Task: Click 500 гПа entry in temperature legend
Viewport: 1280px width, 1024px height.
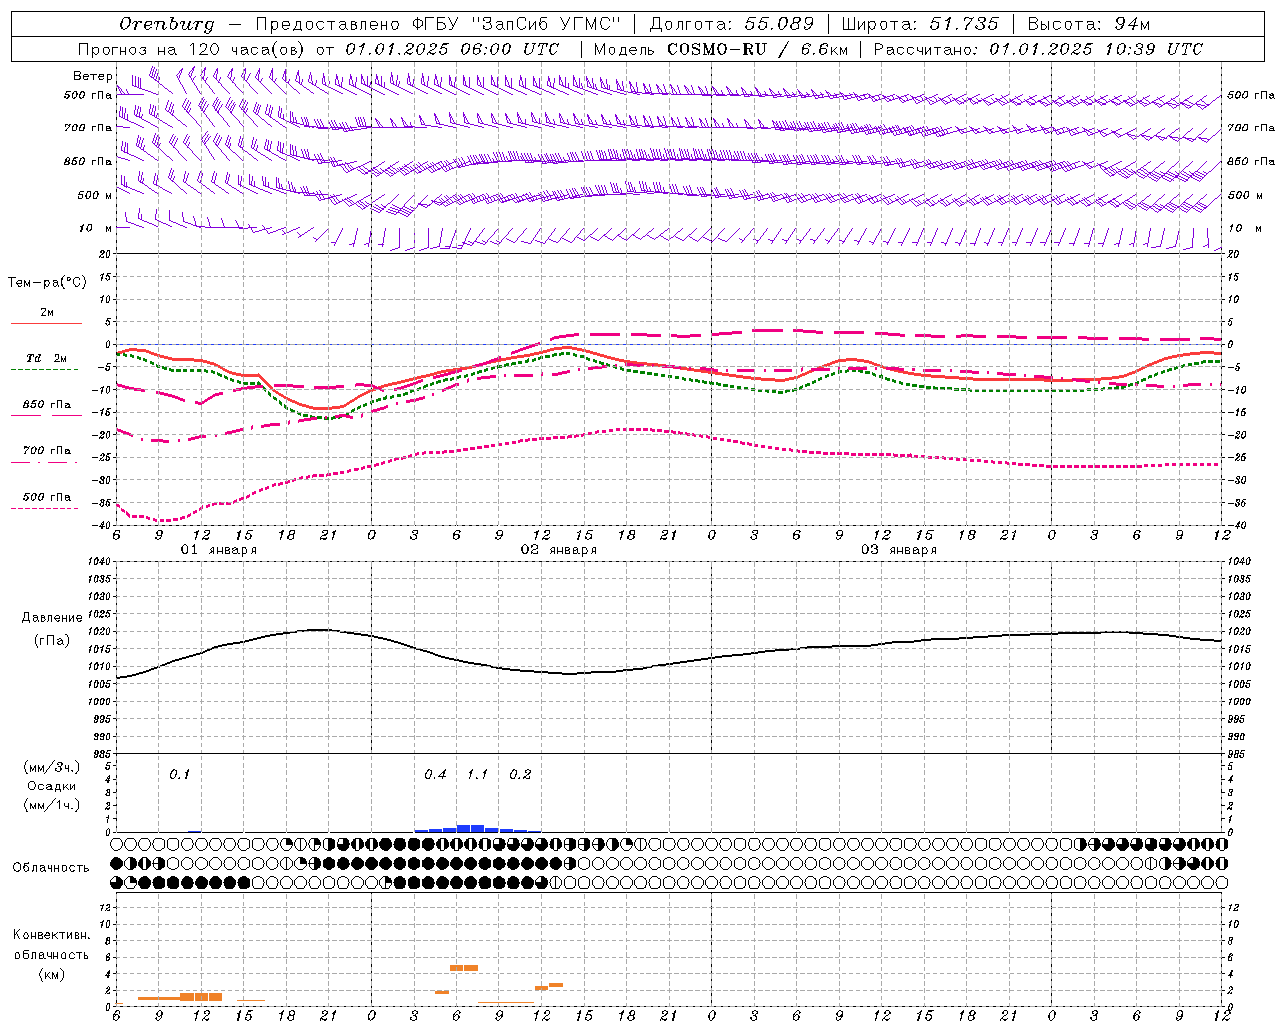Action: [x=47, y=497]
